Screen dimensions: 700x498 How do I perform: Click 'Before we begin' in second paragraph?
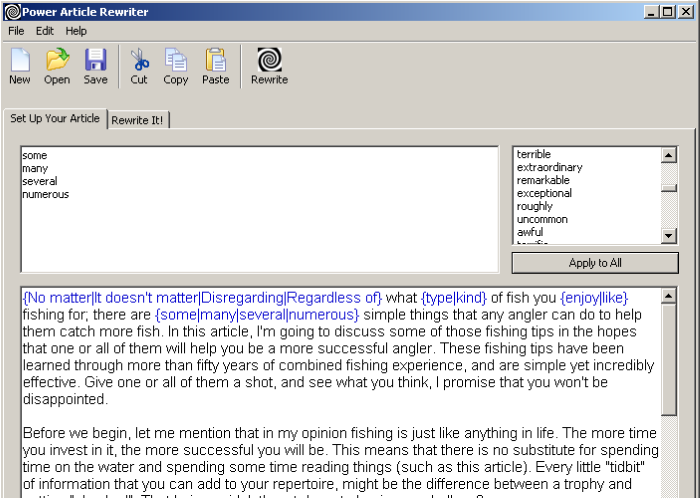[x=76, y=433]
